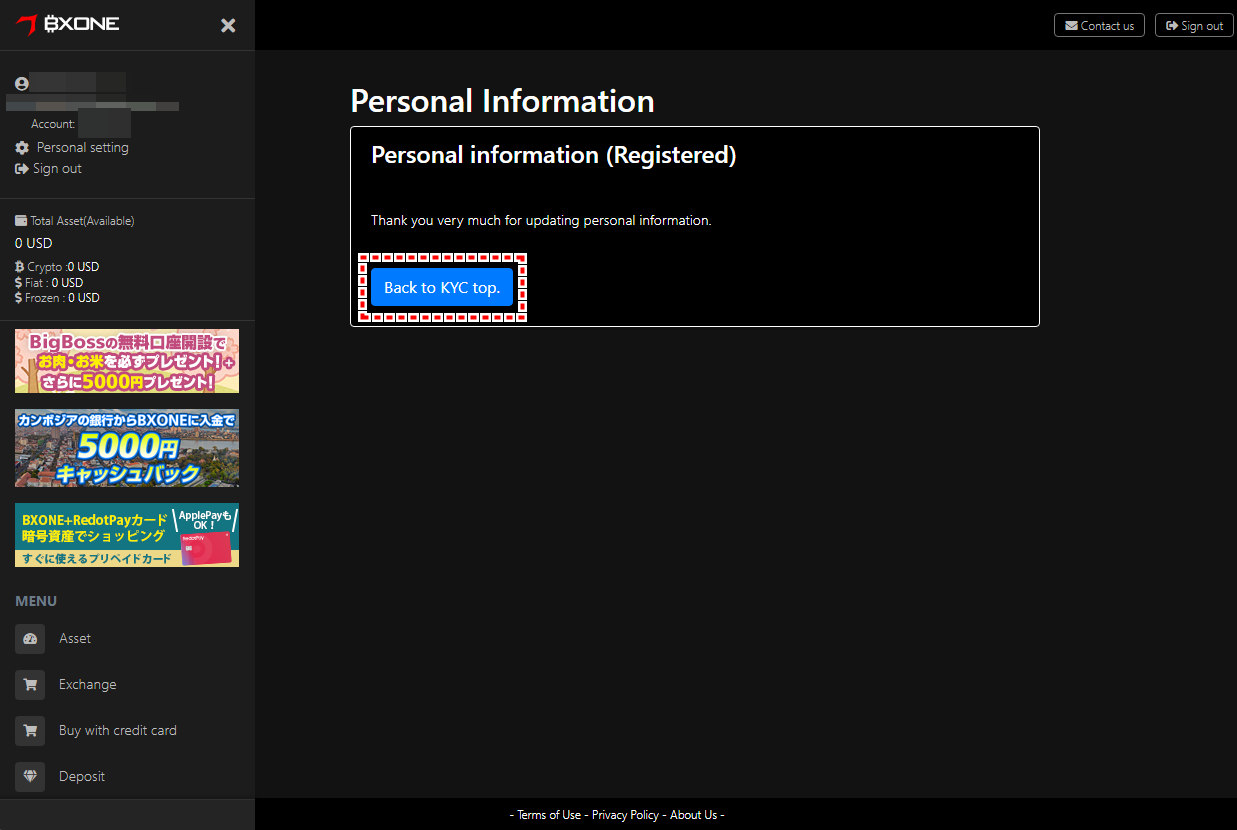Open the Terms of Use link
Image resolution: width=1237 pixels, height=830 pixels.
point(548,815)
